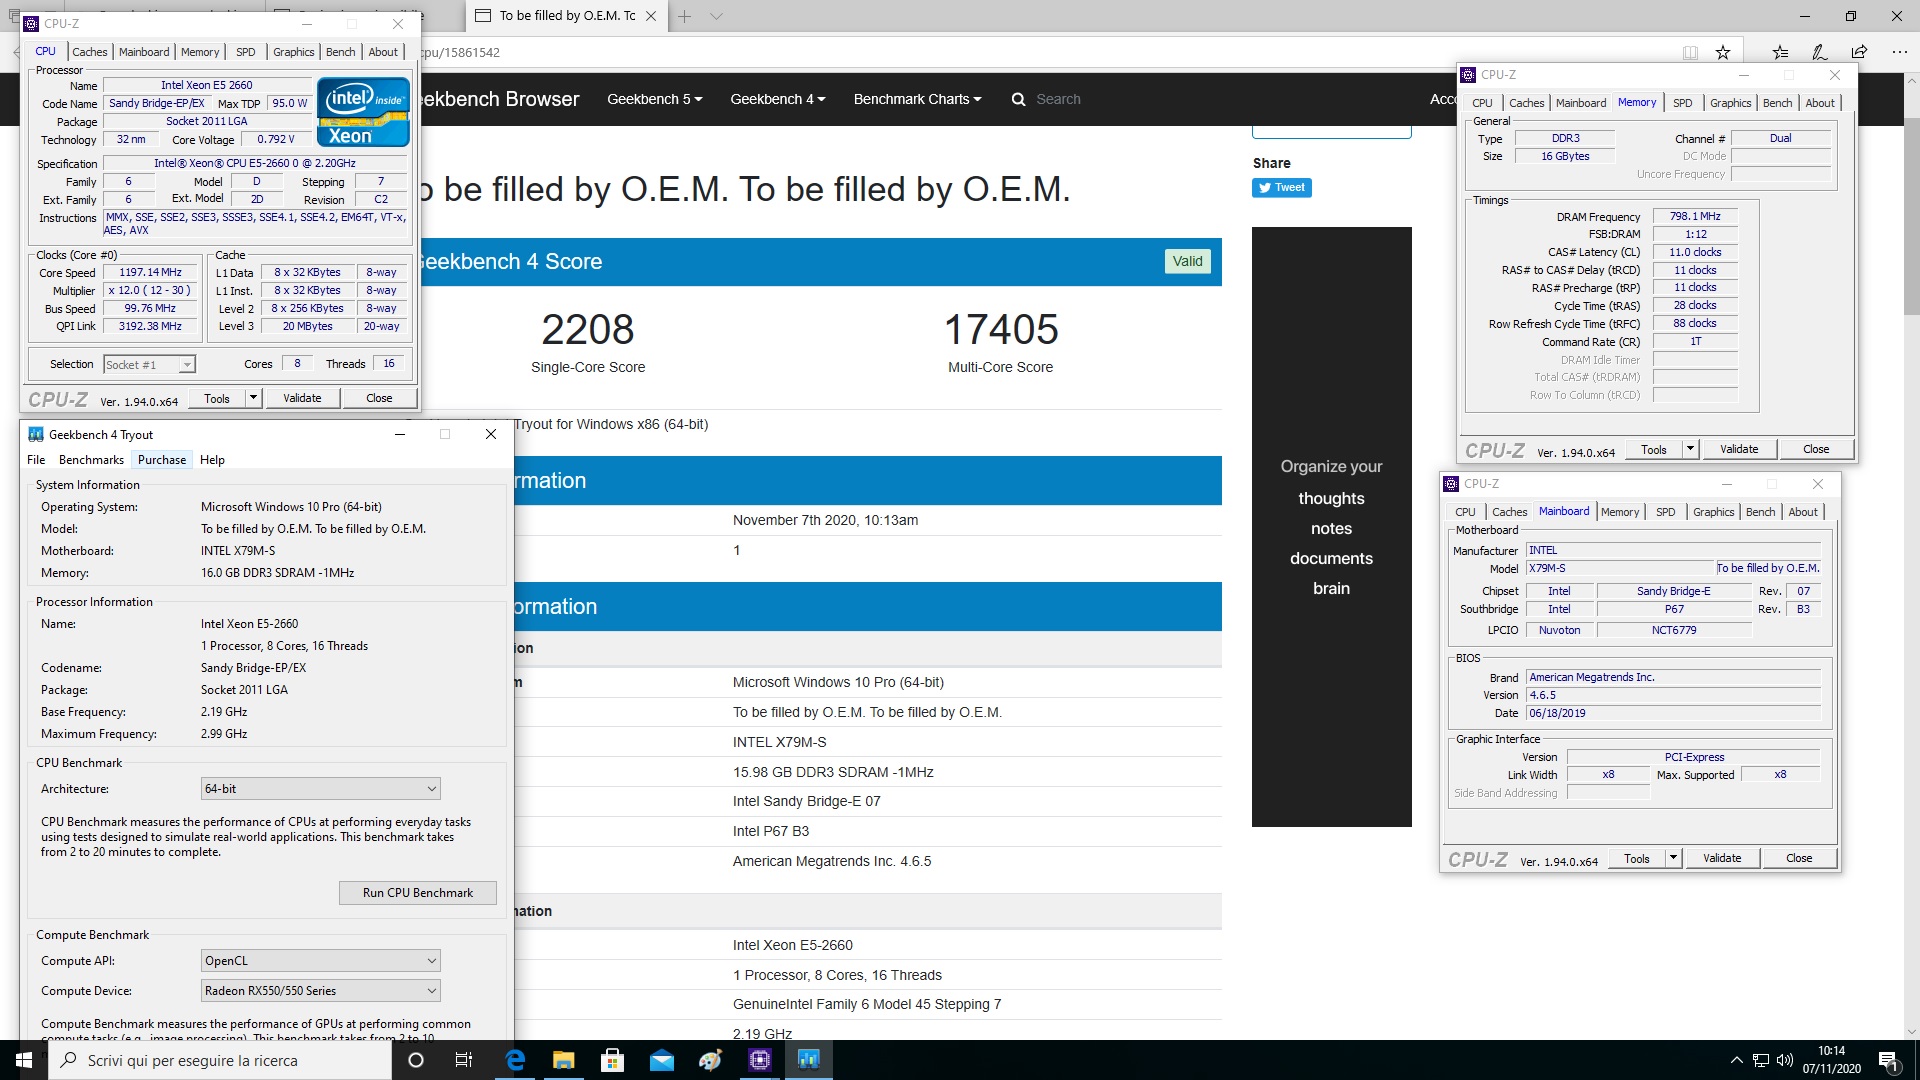Click Validate in top-left CPU-Z window
1920x1080 pixels.
click(302, 398)
